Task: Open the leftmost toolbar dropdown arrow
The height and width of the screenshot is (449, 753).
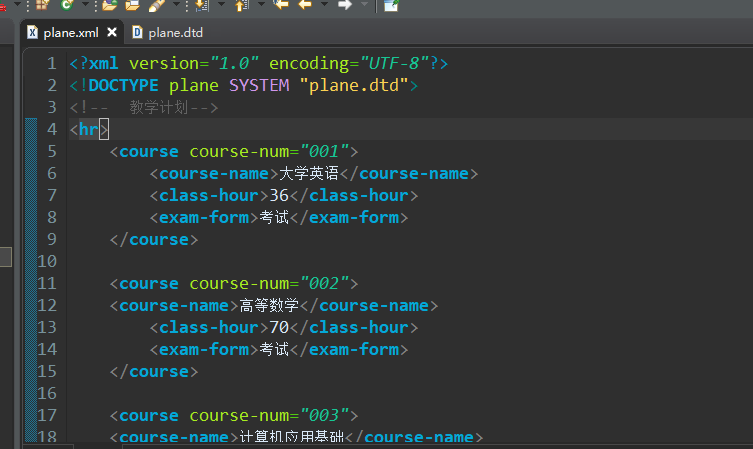Action: click(17, 4)
